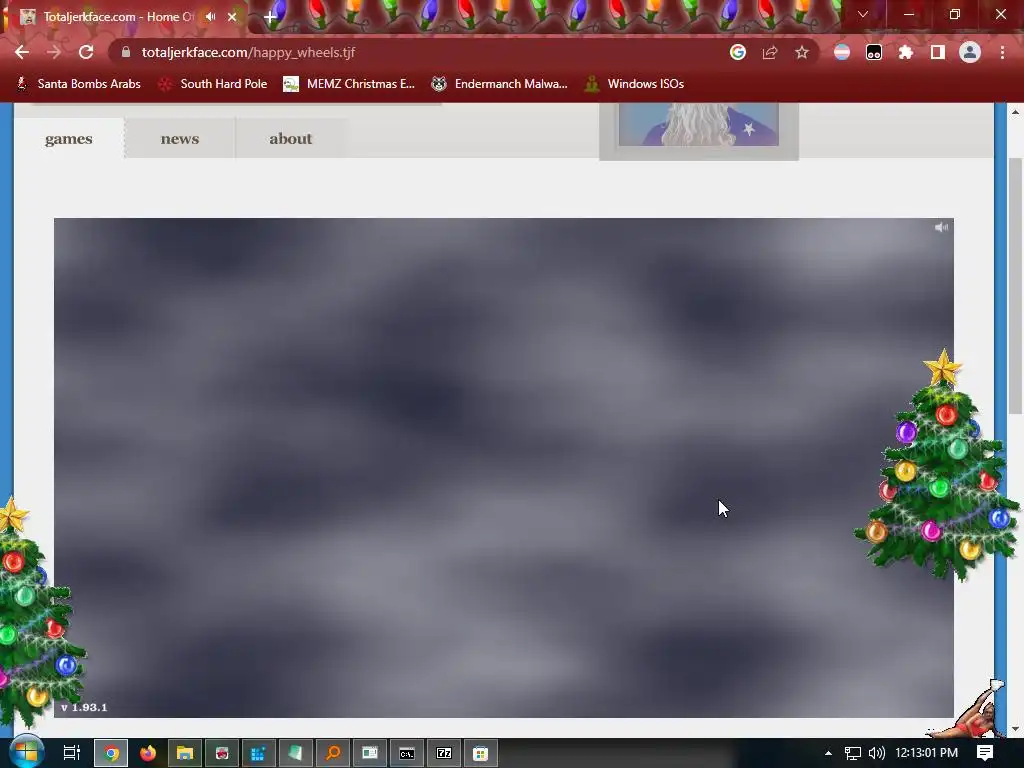This screenshot has height=768, width=1024.
Task: Open the green notebook taskbar app
Action: 296,753
